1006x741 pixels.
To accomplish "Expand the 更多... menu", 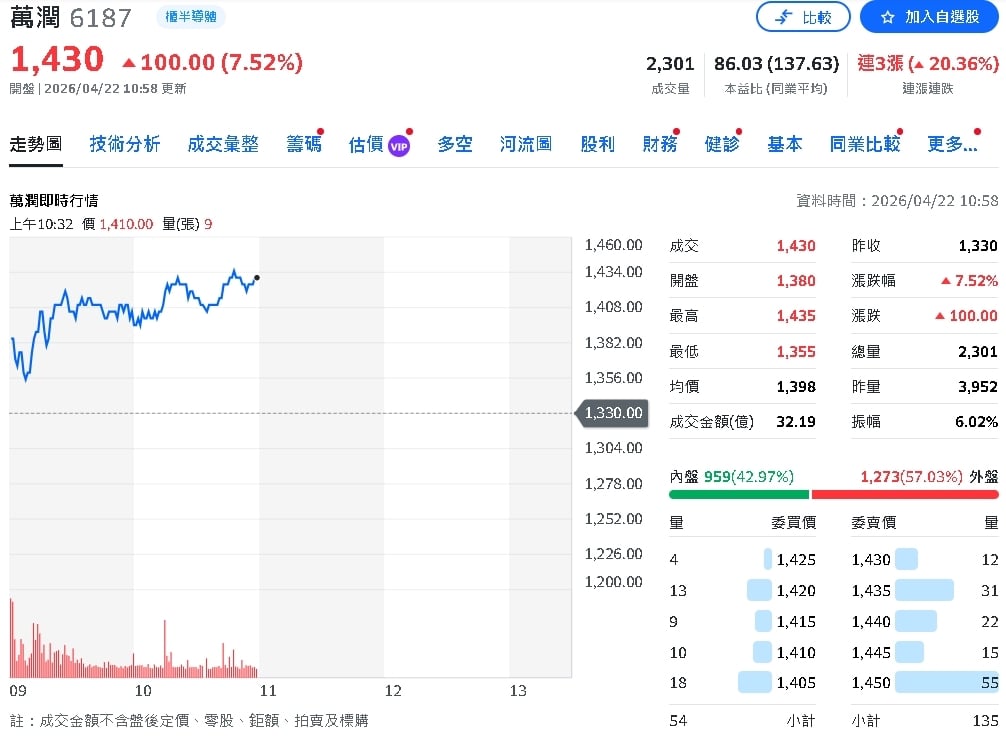I will pyautogui.click(x=952, y=144).
